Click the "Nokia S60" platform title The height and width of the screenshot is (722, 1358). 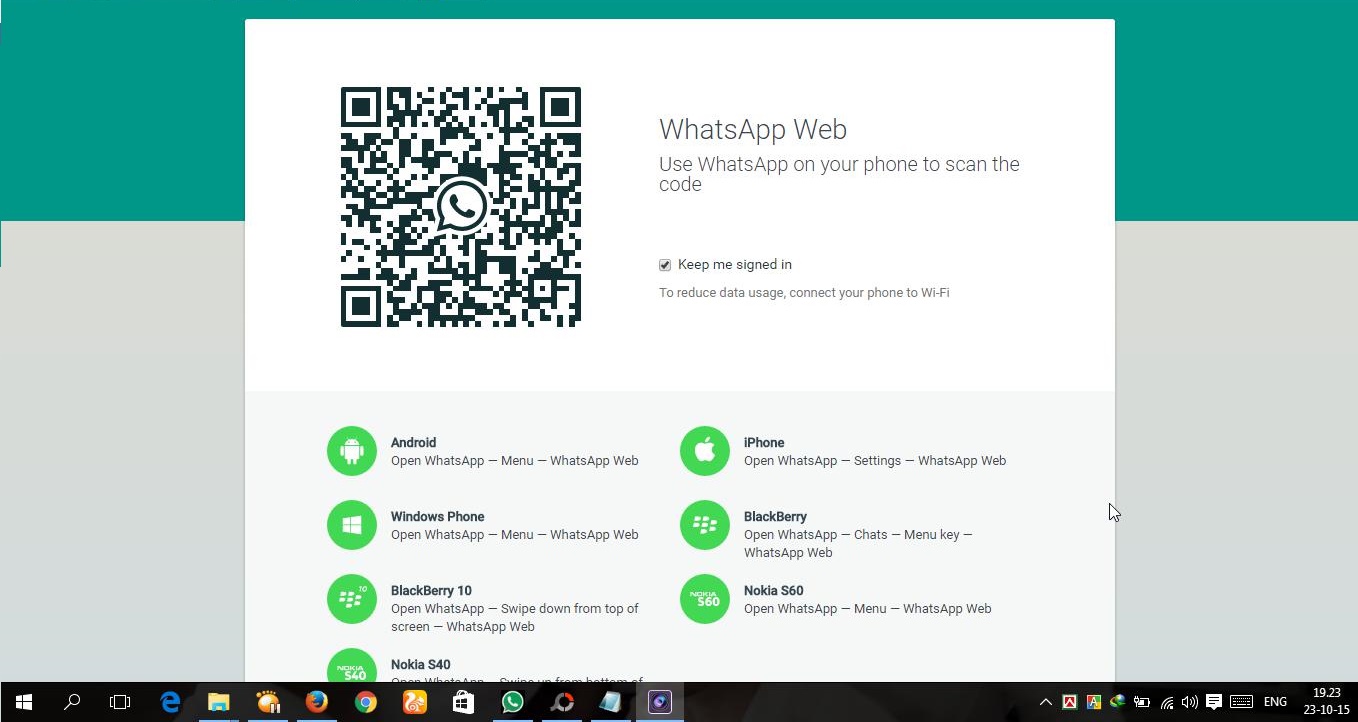(x=774, y=590)
